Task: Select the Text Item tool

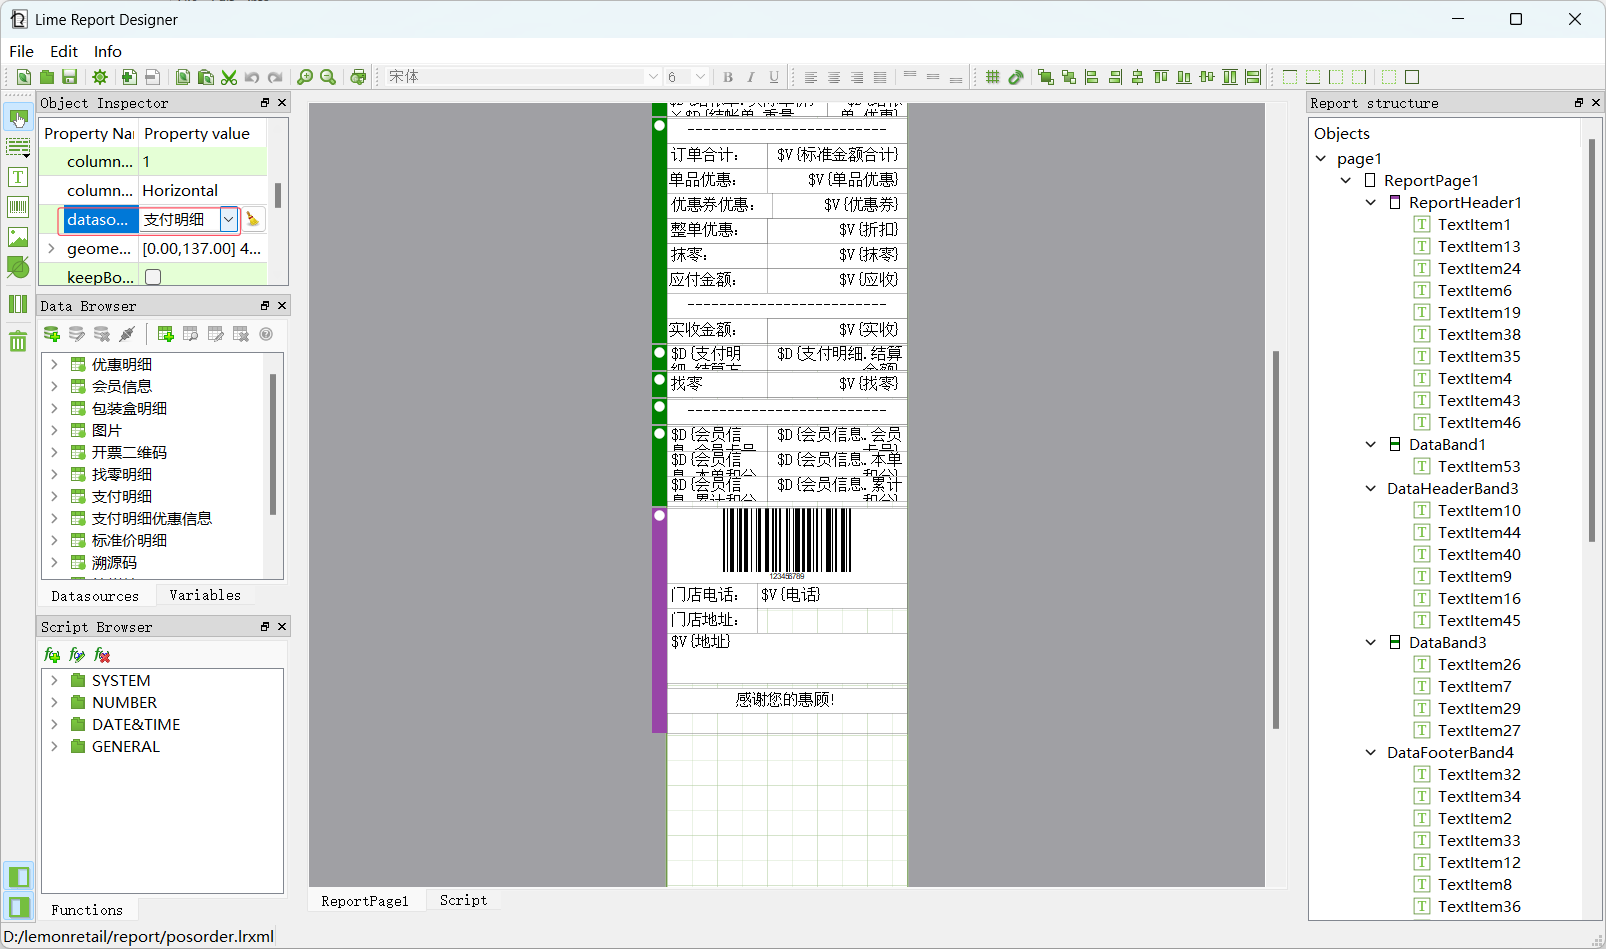Action: [18, 177]
